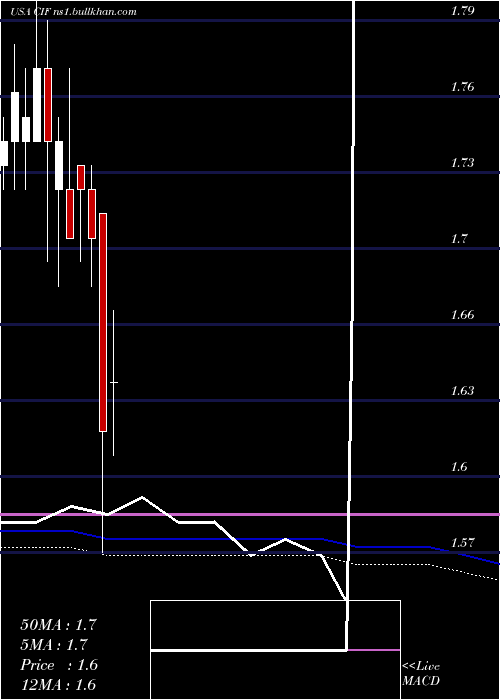The width and height of the screenshot is (500, 700).
Task: Click the '12MA : 1.6' legend text
Action: pyautogui.click(x=58, y=685)
